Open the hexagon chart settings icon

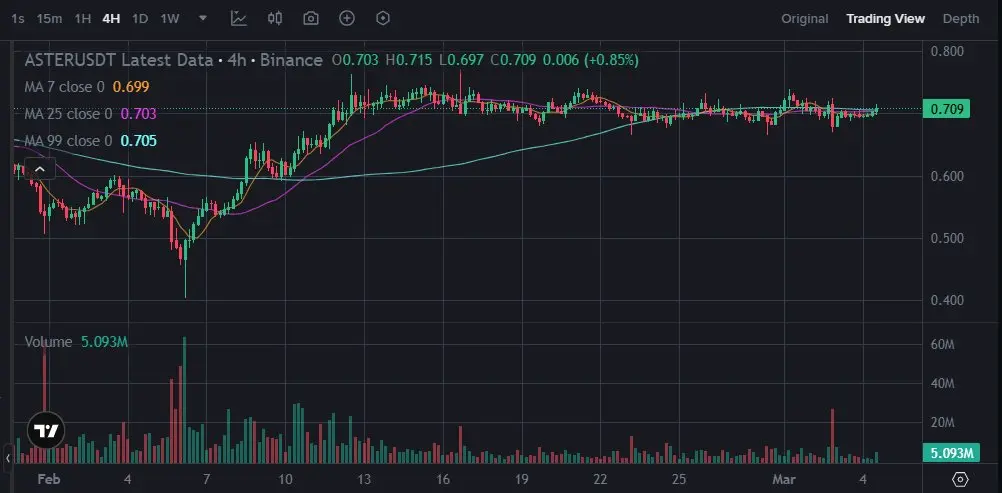point(383,19)
